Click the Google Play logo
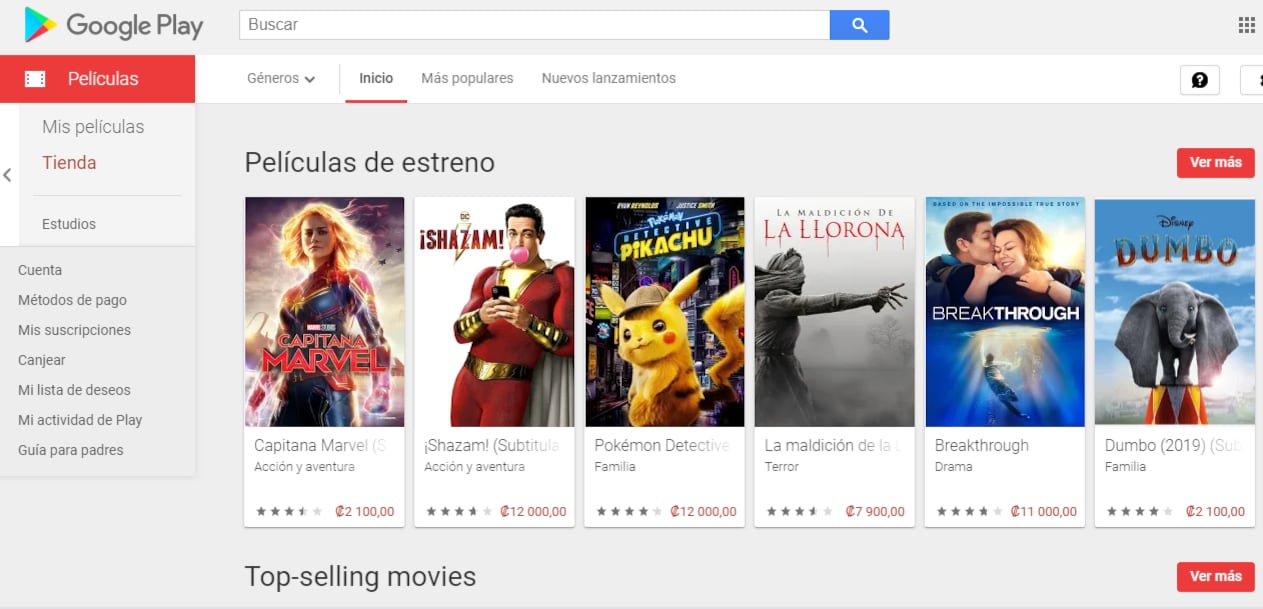Image resolution: width=1263 pixels, height=609 pixels. (x=113, y=25)
